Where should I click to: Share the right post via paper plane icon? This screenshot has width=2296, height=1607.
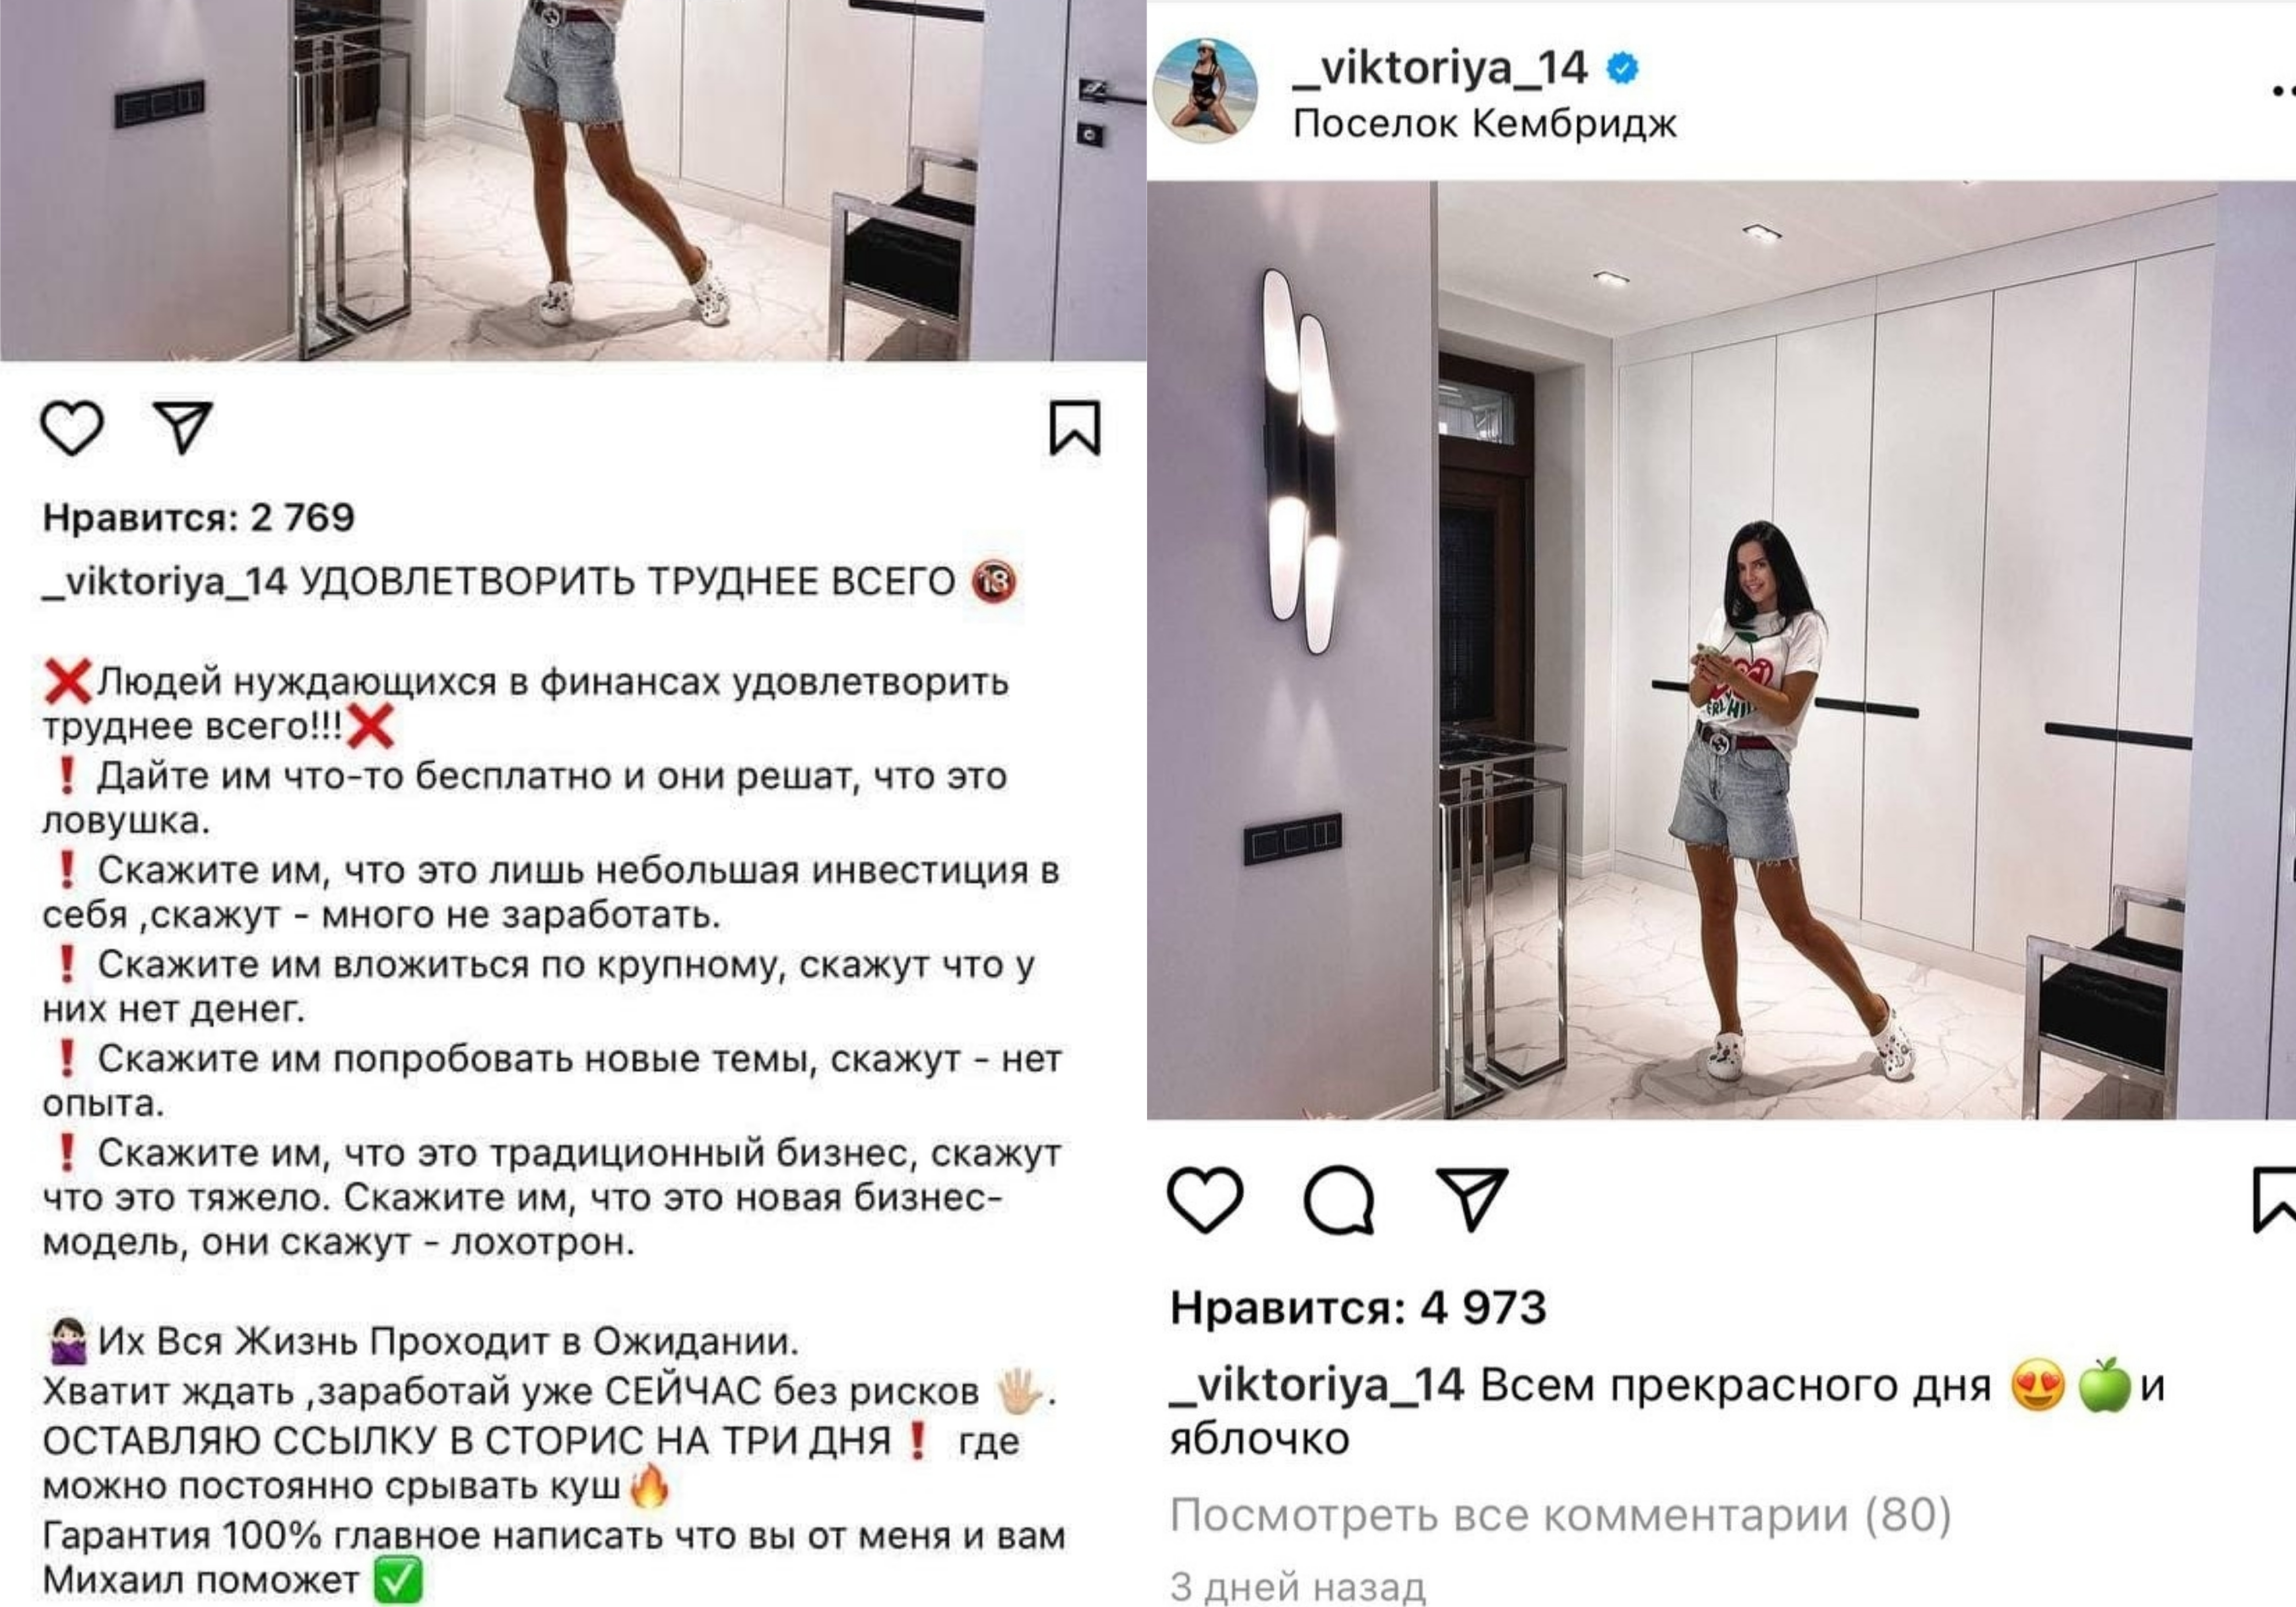[x=1472, y=1198]
